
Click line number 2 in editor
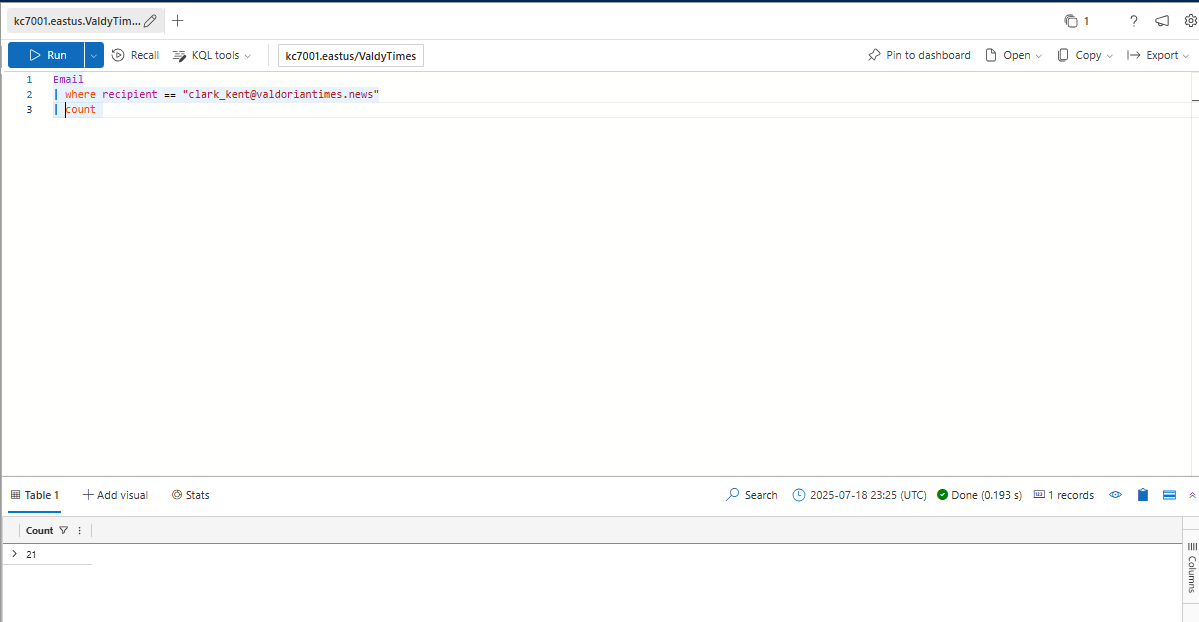pyautogui.click(x=29, y=94)
